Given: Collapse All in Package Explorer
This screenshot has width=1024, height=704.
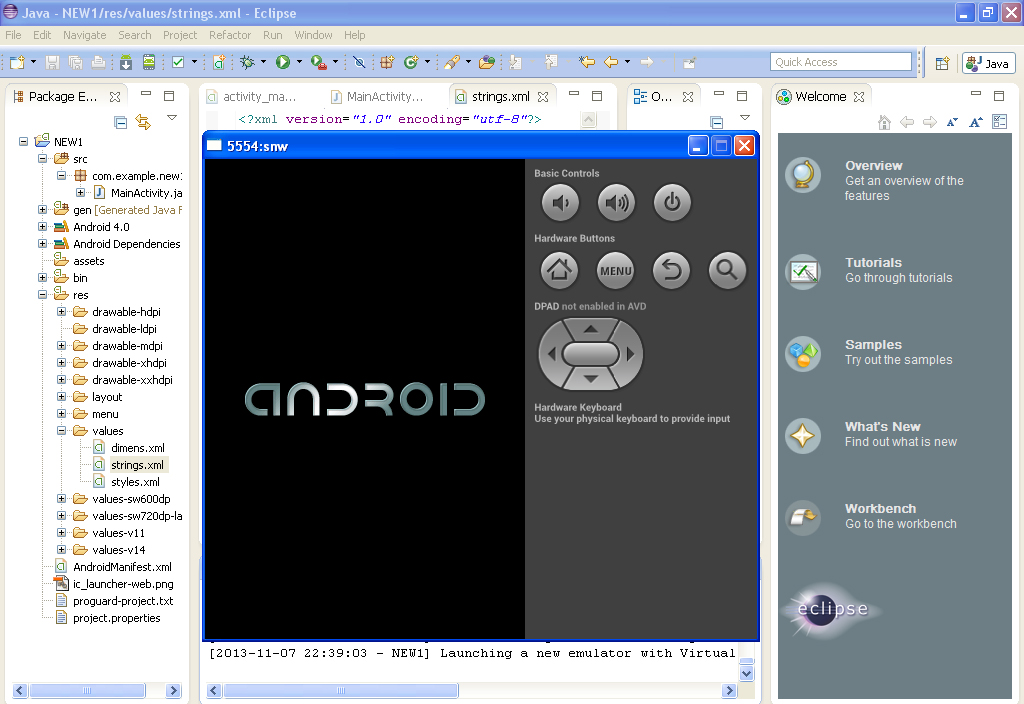Looking at the screenshot, I should click(121, 122).
